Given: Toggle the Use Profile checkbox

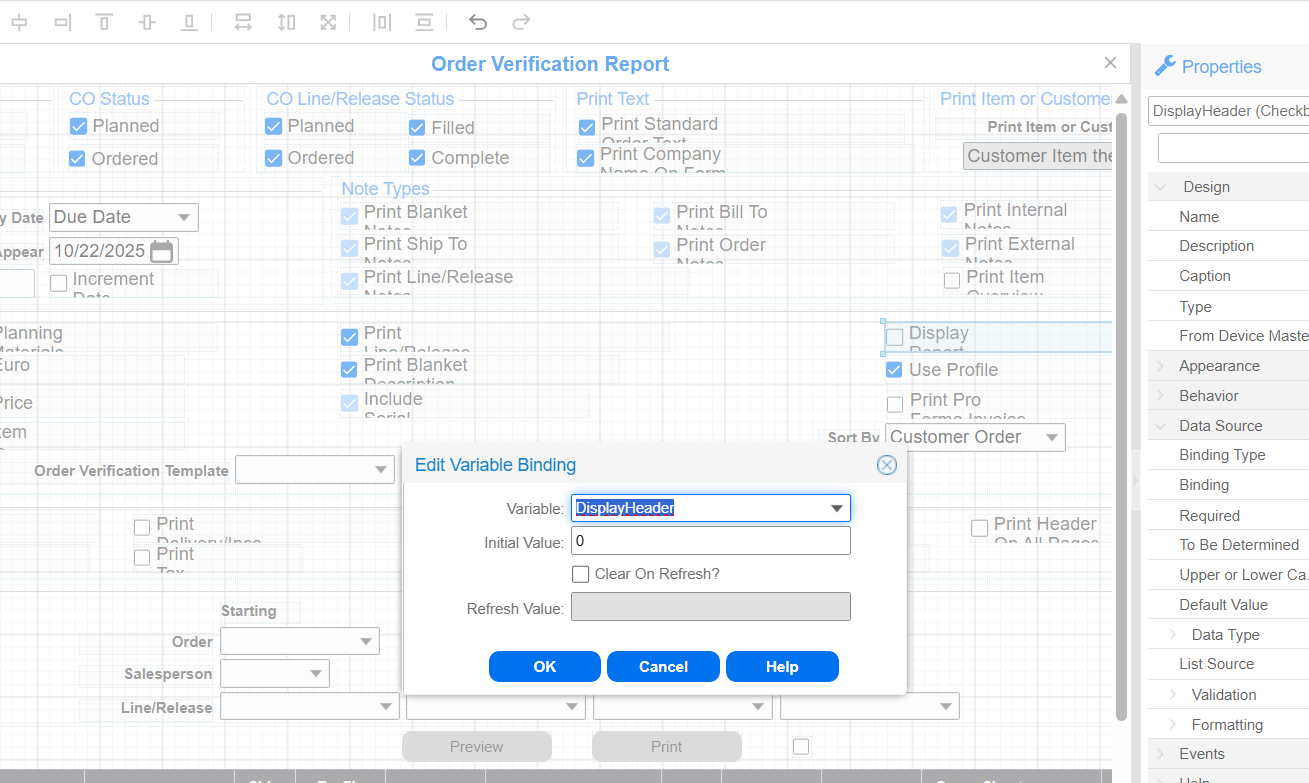Looking at the screenshot, I should pyautogui.click(x=894, y=370).
